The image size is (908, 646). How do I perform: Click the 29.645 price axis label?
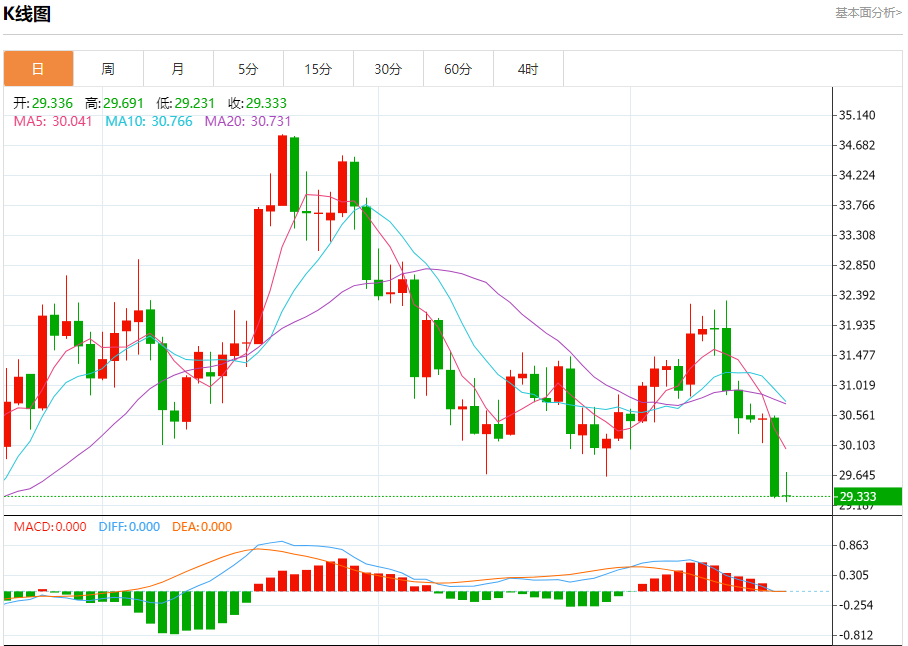857,476
